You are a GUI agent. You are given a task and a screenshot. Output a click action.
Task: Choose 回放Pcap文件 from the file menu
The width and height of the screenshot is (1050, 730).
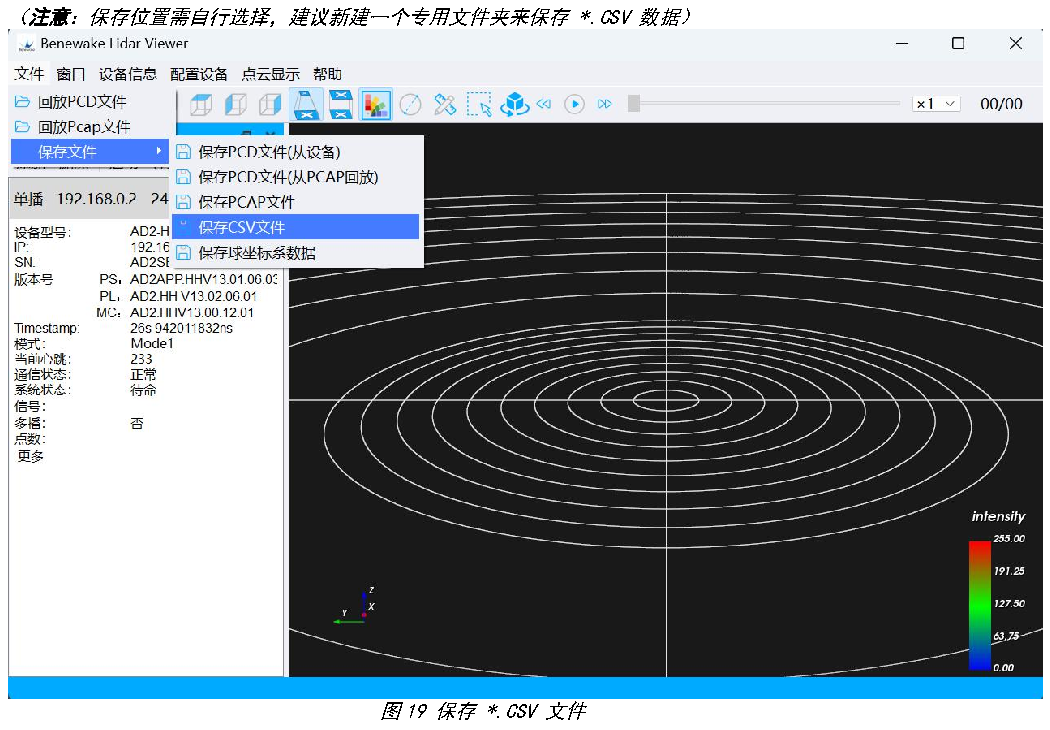point(90,127)
